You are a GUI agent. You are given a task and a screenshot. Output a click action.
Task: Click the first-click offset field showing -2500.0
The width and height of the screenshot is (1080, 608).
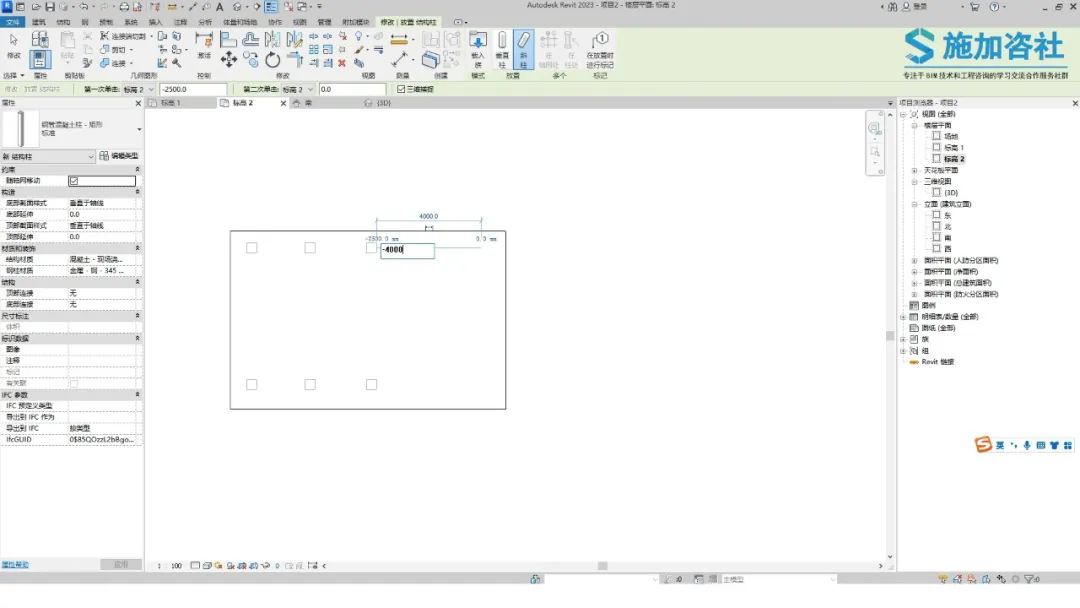(193, 90)
